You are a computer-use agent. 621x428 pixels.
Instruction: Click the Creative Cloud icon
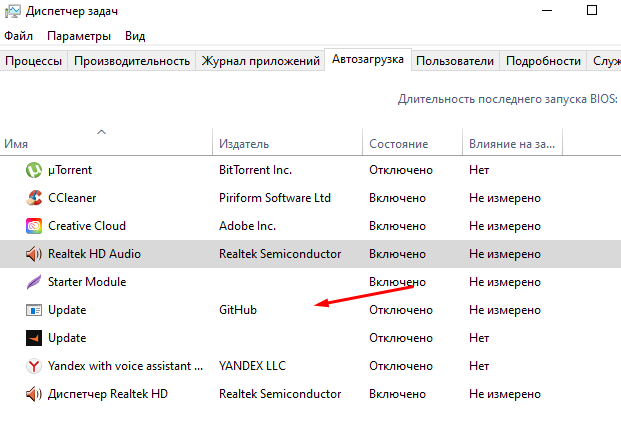[33, 226]
